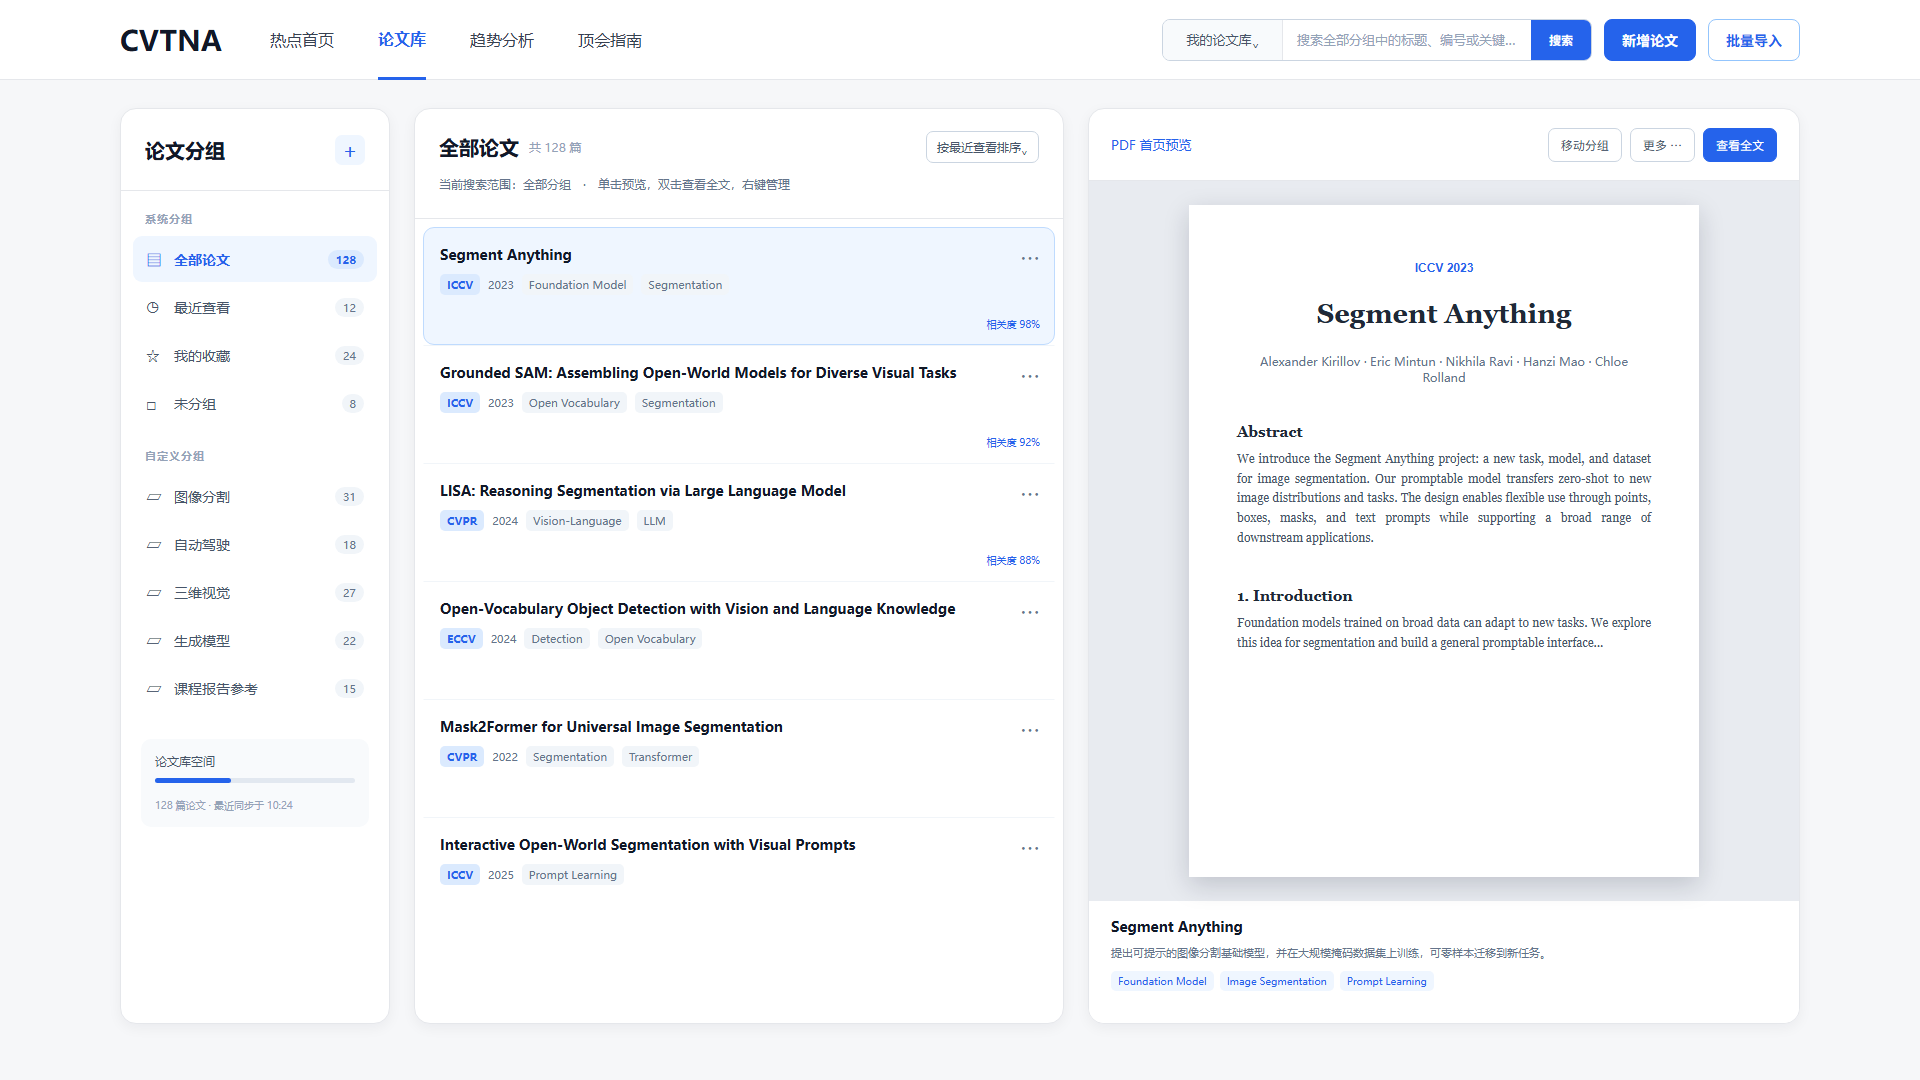This screenshot has height=1080, width=1920.
Task: Open the 按最近查看排序 sort dropdown
Action: tap(982, 147)
